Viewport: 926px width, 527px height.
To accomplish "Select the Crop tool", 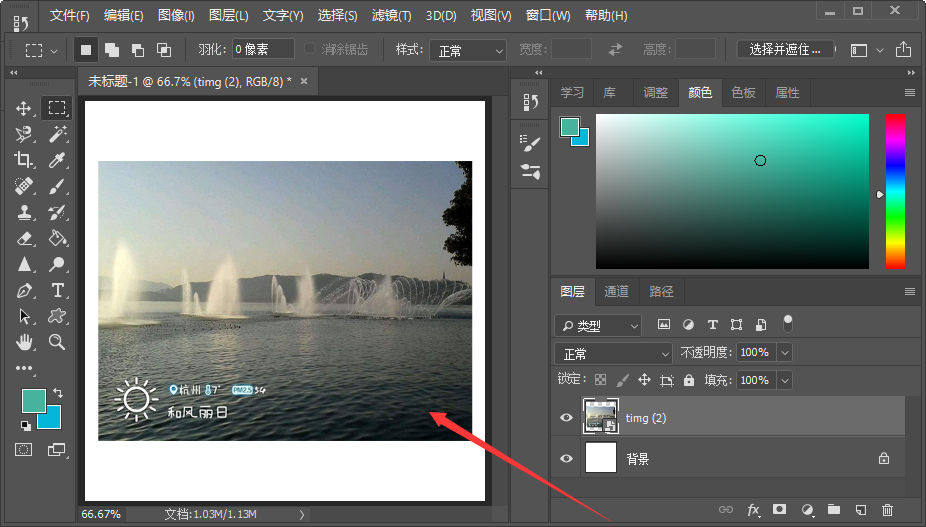I will (x=24, y=160).
